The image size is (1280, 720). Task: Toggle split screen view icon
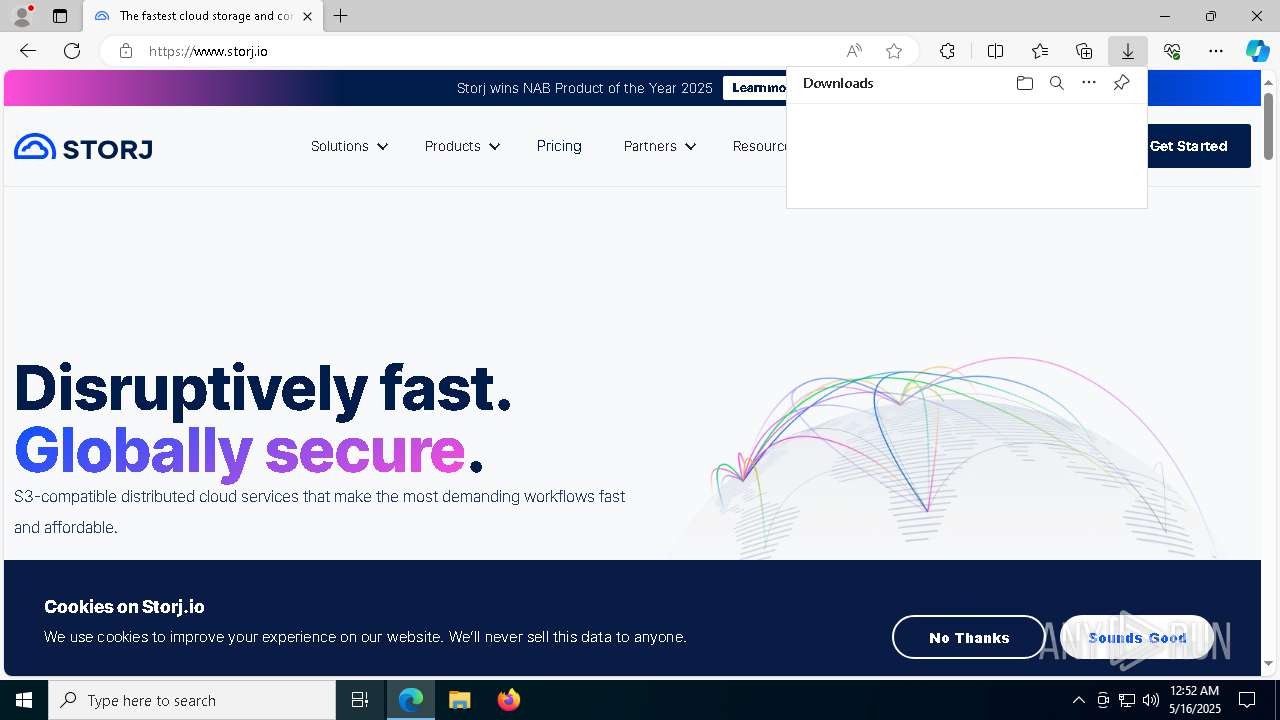(x=996, y=51)
